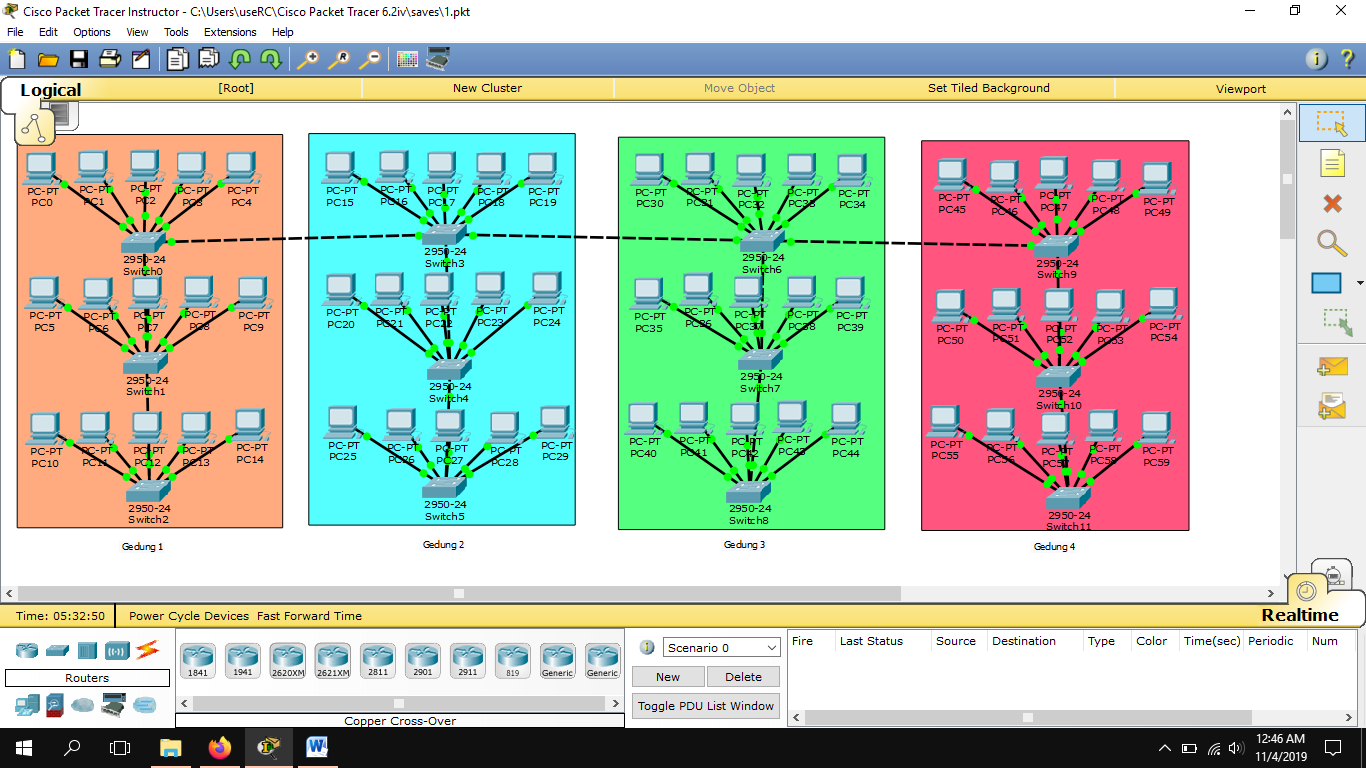This screenshot has height=768, width=1366.
Task: Zoom in with the plus magnifier
Action: [x=308, y=59]
